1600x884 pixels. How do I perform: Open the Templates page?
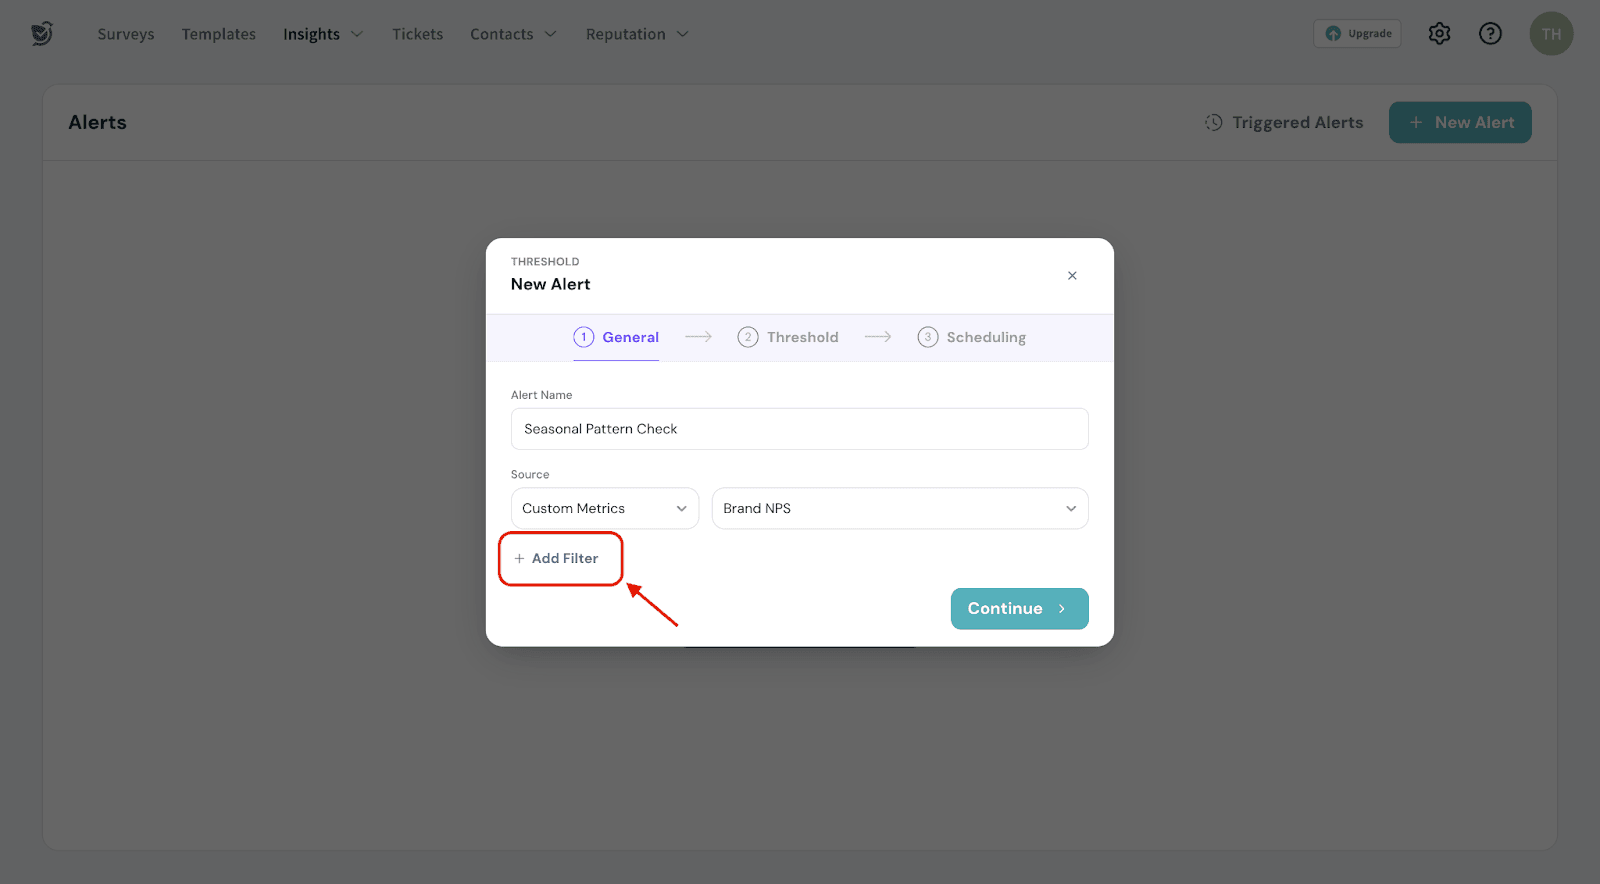[219, 34]
